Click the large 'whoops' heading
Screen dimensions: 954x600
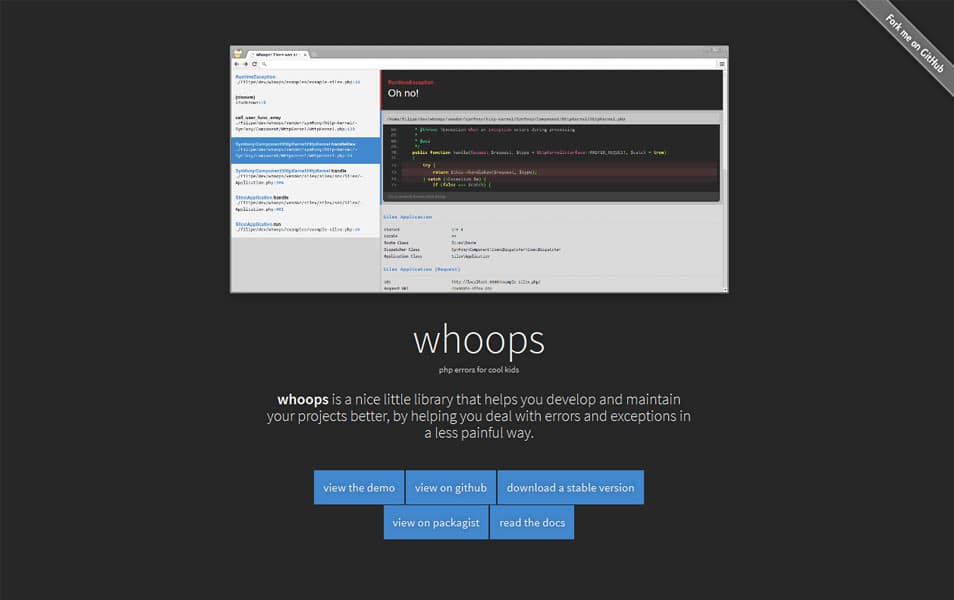click(478, 340)
